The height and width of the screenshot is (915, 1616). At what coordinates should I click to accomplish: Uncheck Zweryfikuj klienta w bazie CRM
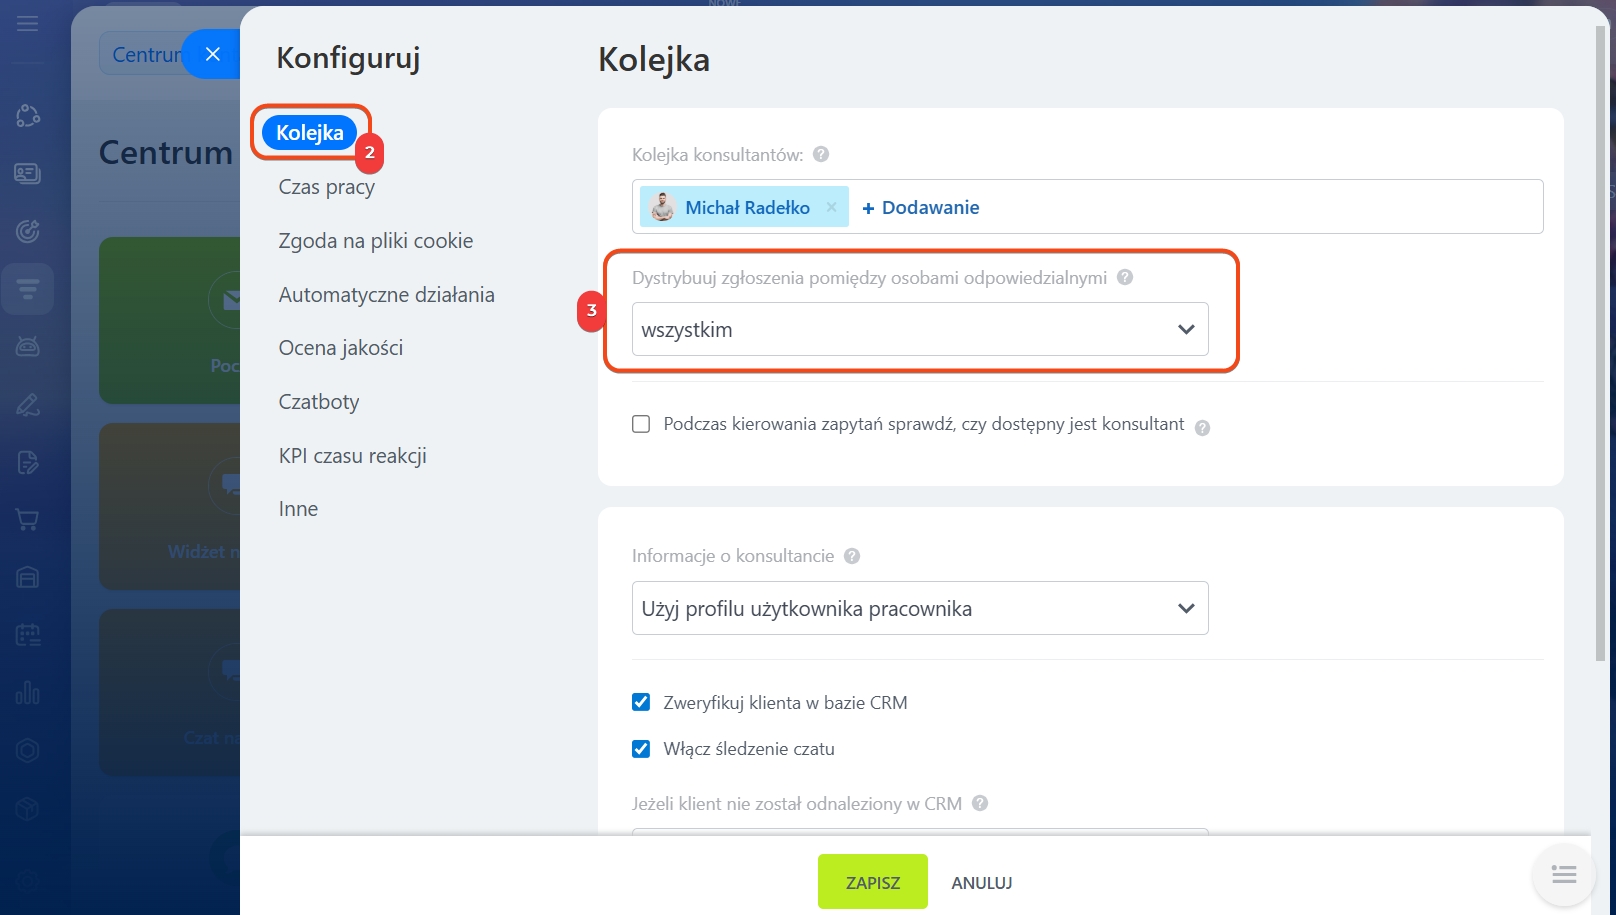tap(641, 702)
